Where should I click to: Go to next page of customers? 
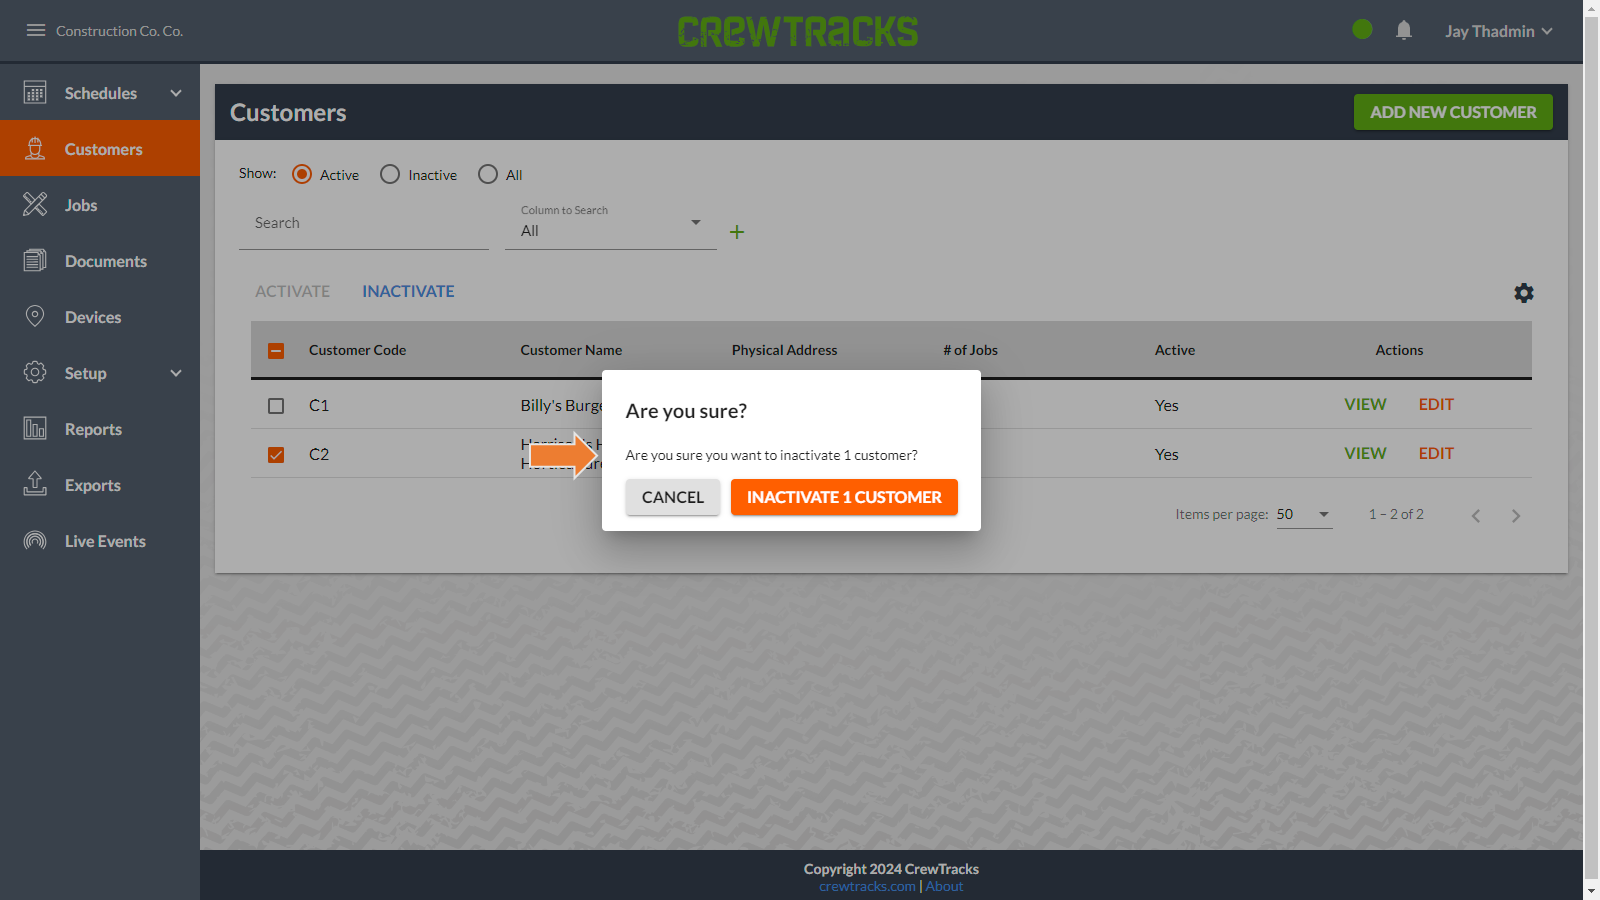pos(1516,516)
